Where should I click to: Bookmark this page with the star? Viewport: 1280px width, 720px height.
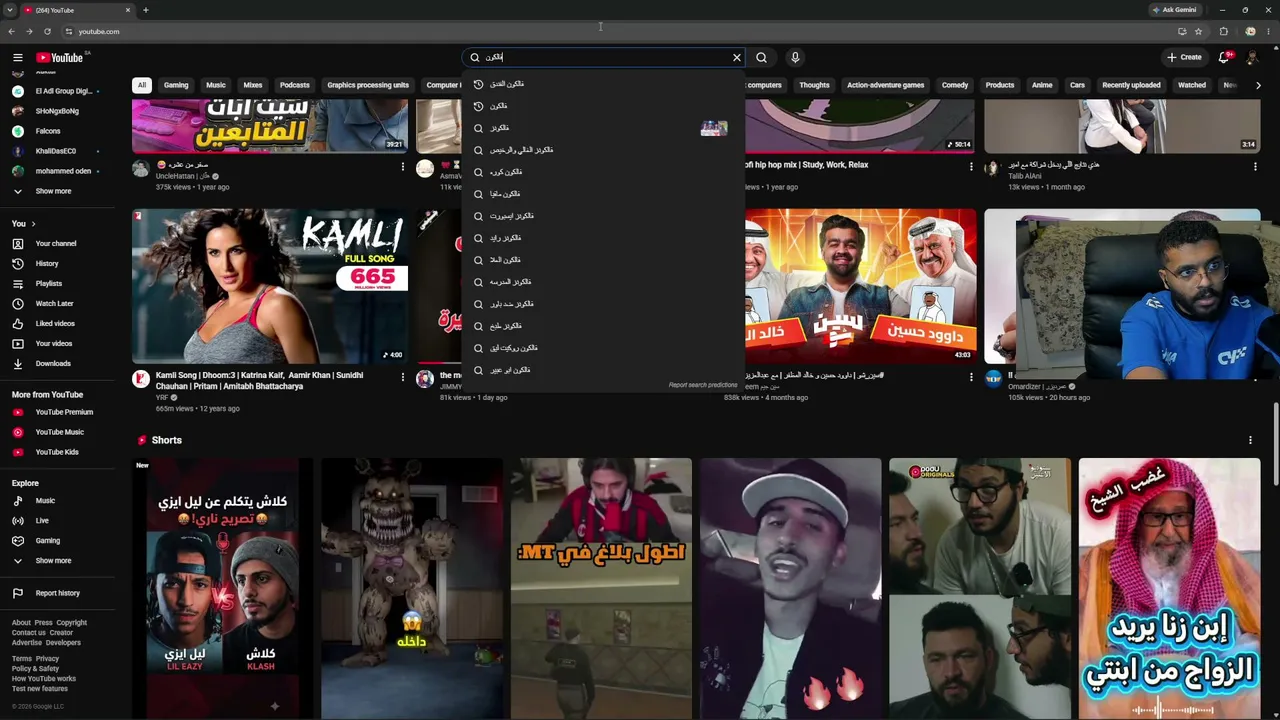(x=1198, y=31)
